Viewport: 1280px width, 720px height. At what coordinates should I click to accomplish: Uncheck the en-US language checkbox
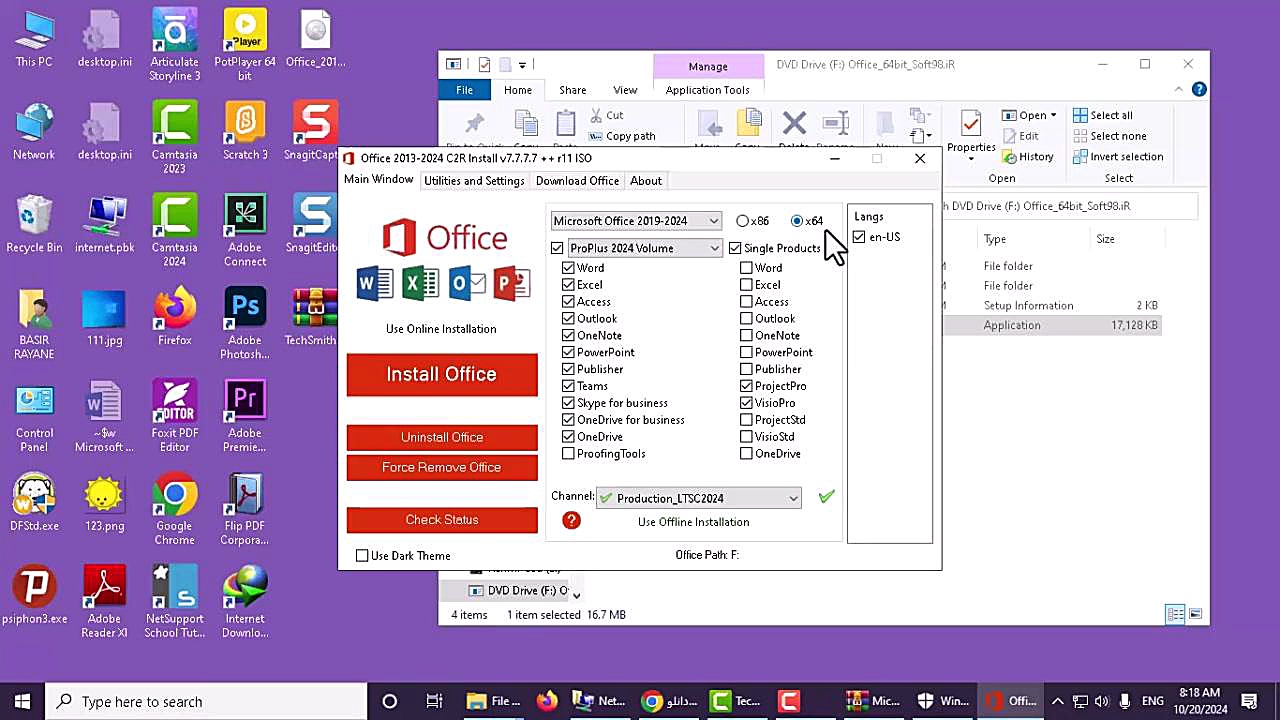tap(859, 237)
